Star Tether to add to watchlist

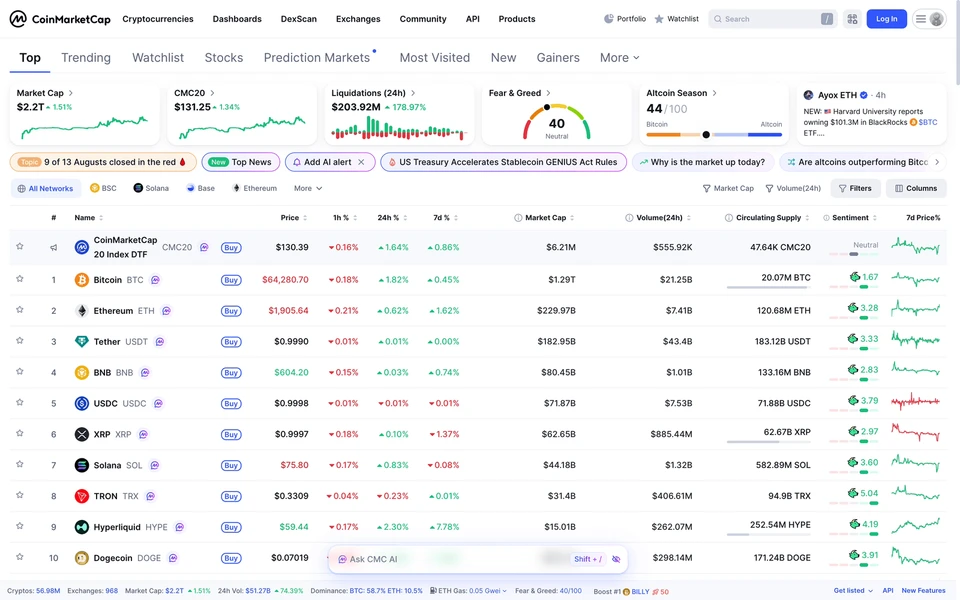pyautogui.click(x=20, y=340)
